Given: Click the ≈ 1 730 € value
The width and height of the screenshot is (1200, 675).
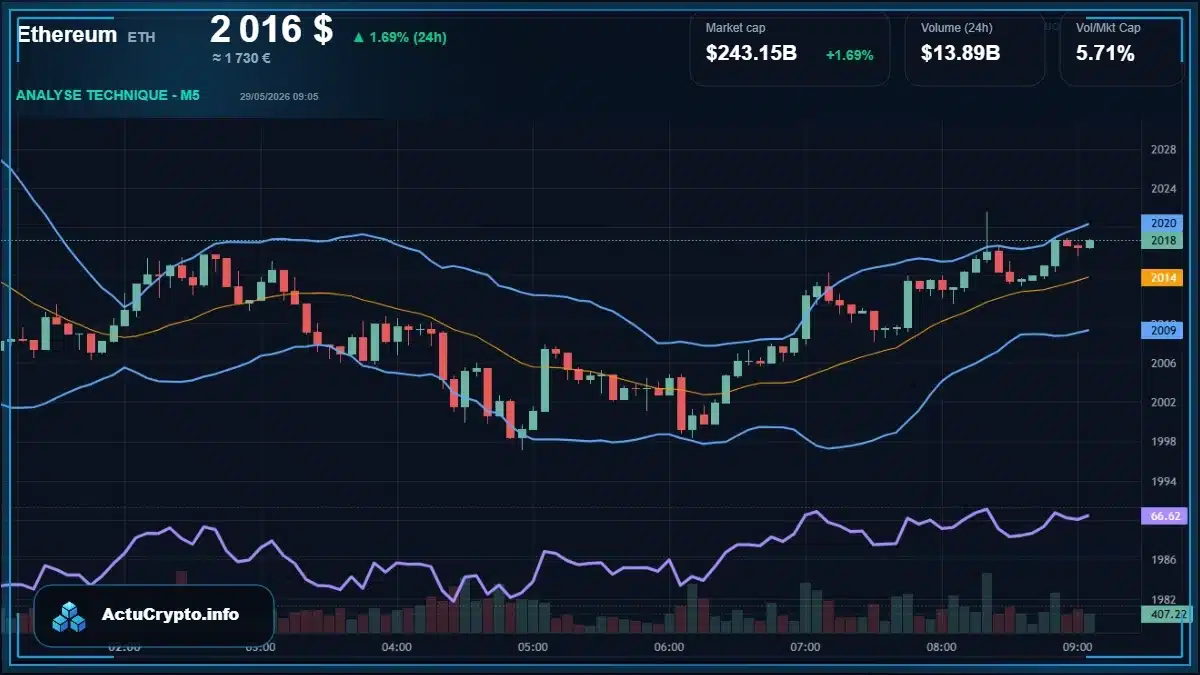Looking at the screenshot, I should pos(241,58).
